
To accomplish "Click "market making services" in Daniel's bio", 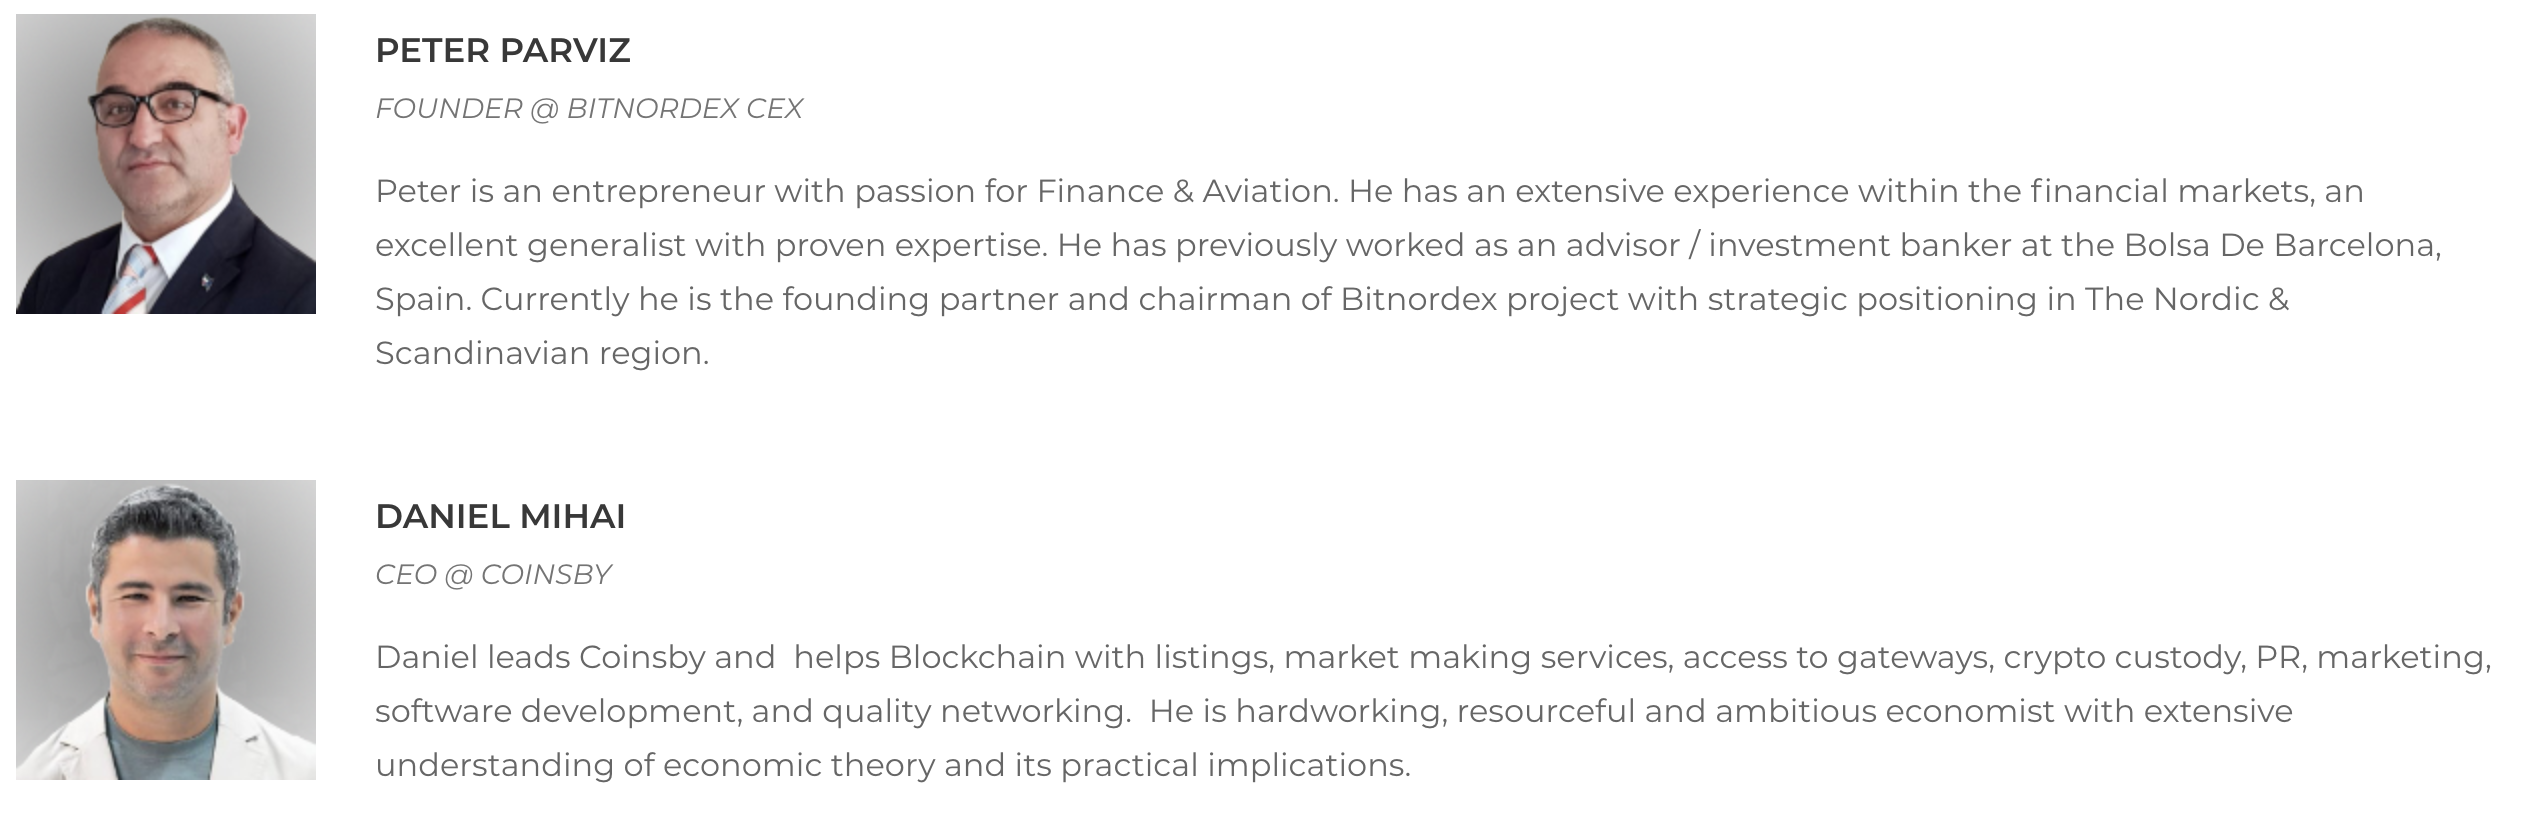I will [1477, 658].
